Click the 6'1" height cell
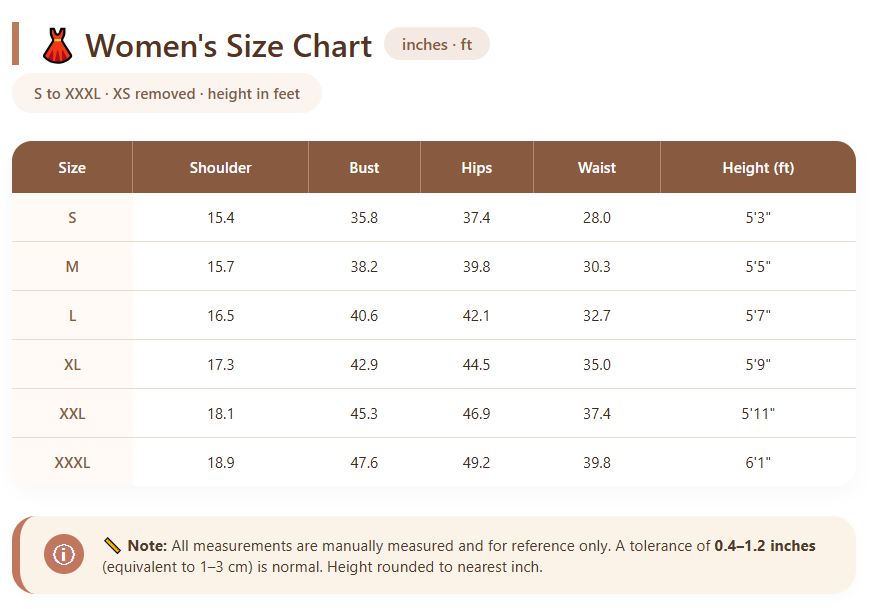Image resolution: width=875 pixels, height=609 pixels. pyautogui.click(x=757, y=462)
